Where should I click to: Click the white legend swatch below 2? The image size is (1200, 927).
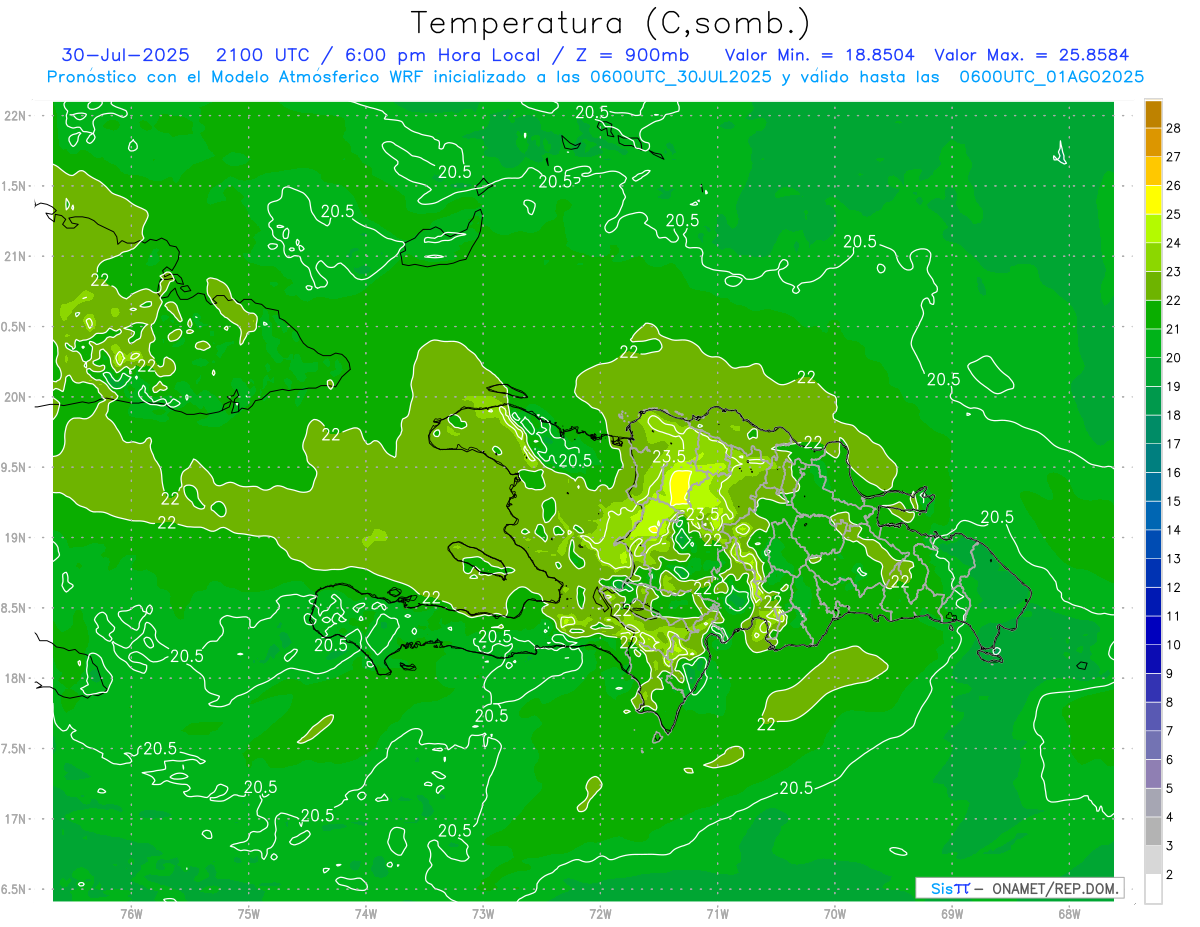tap(1153, 888)
